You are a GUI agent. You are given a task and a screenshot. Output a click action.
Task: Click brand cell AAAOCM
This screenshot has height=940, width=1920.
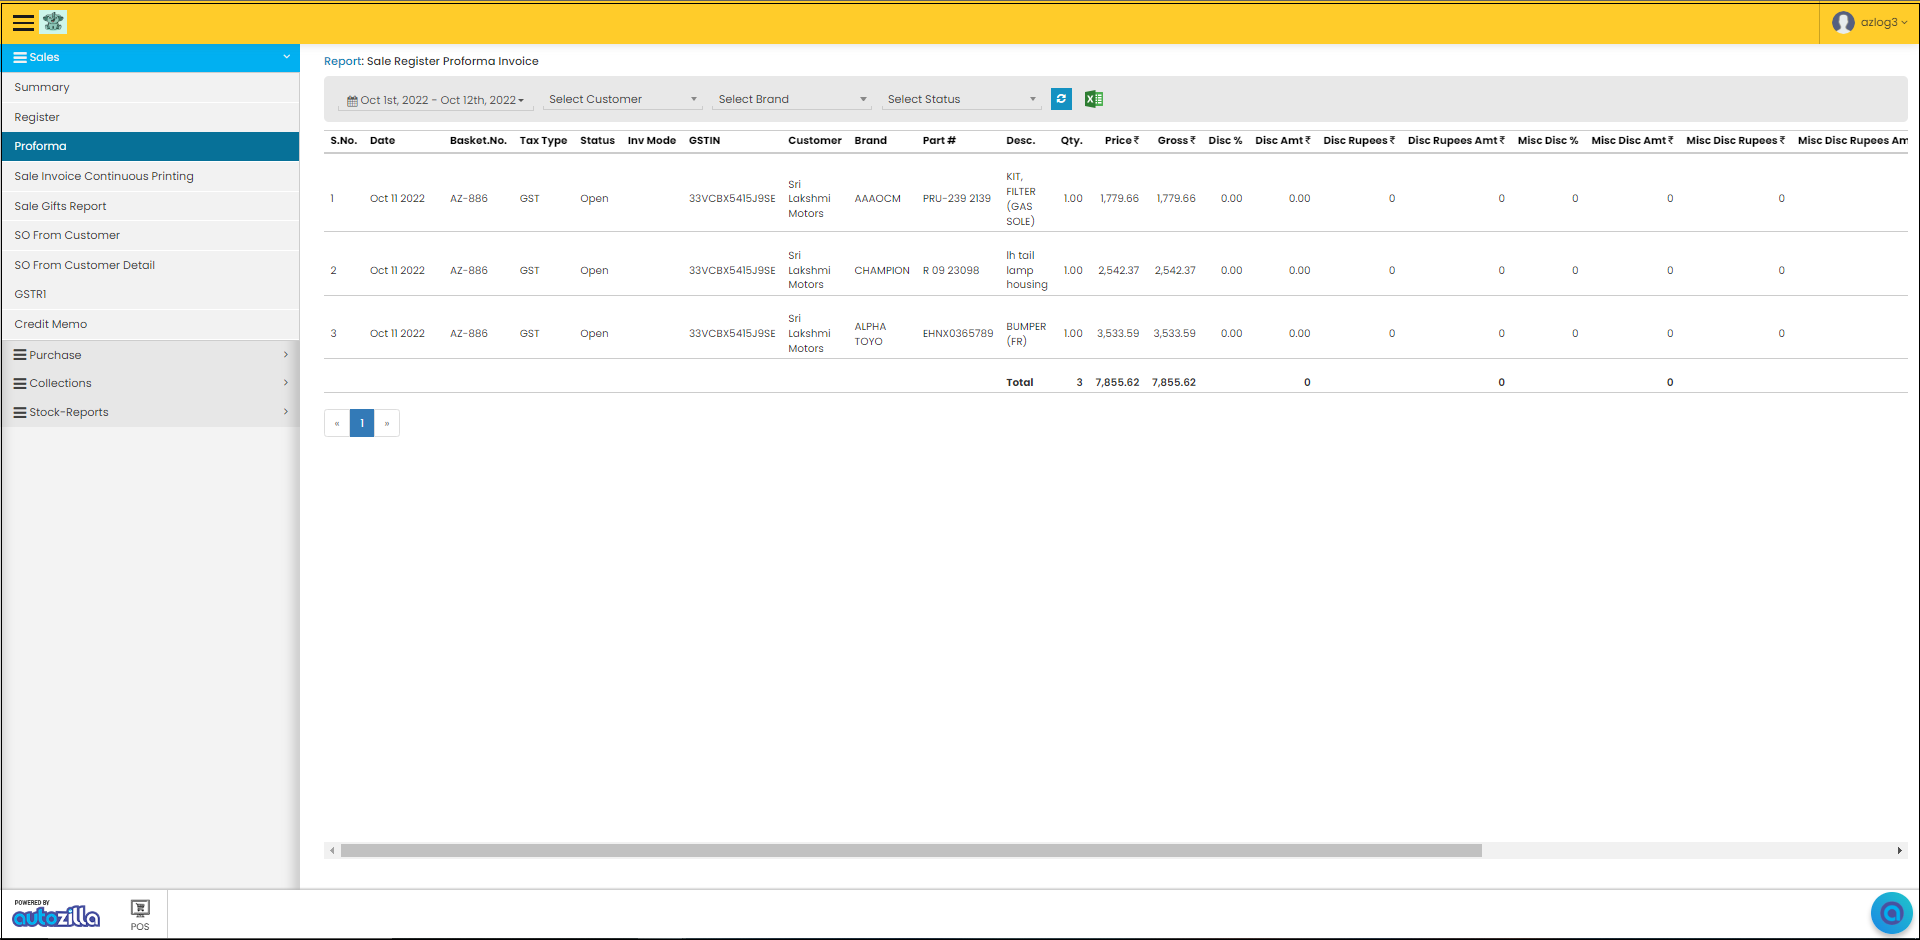click(877, 199)
